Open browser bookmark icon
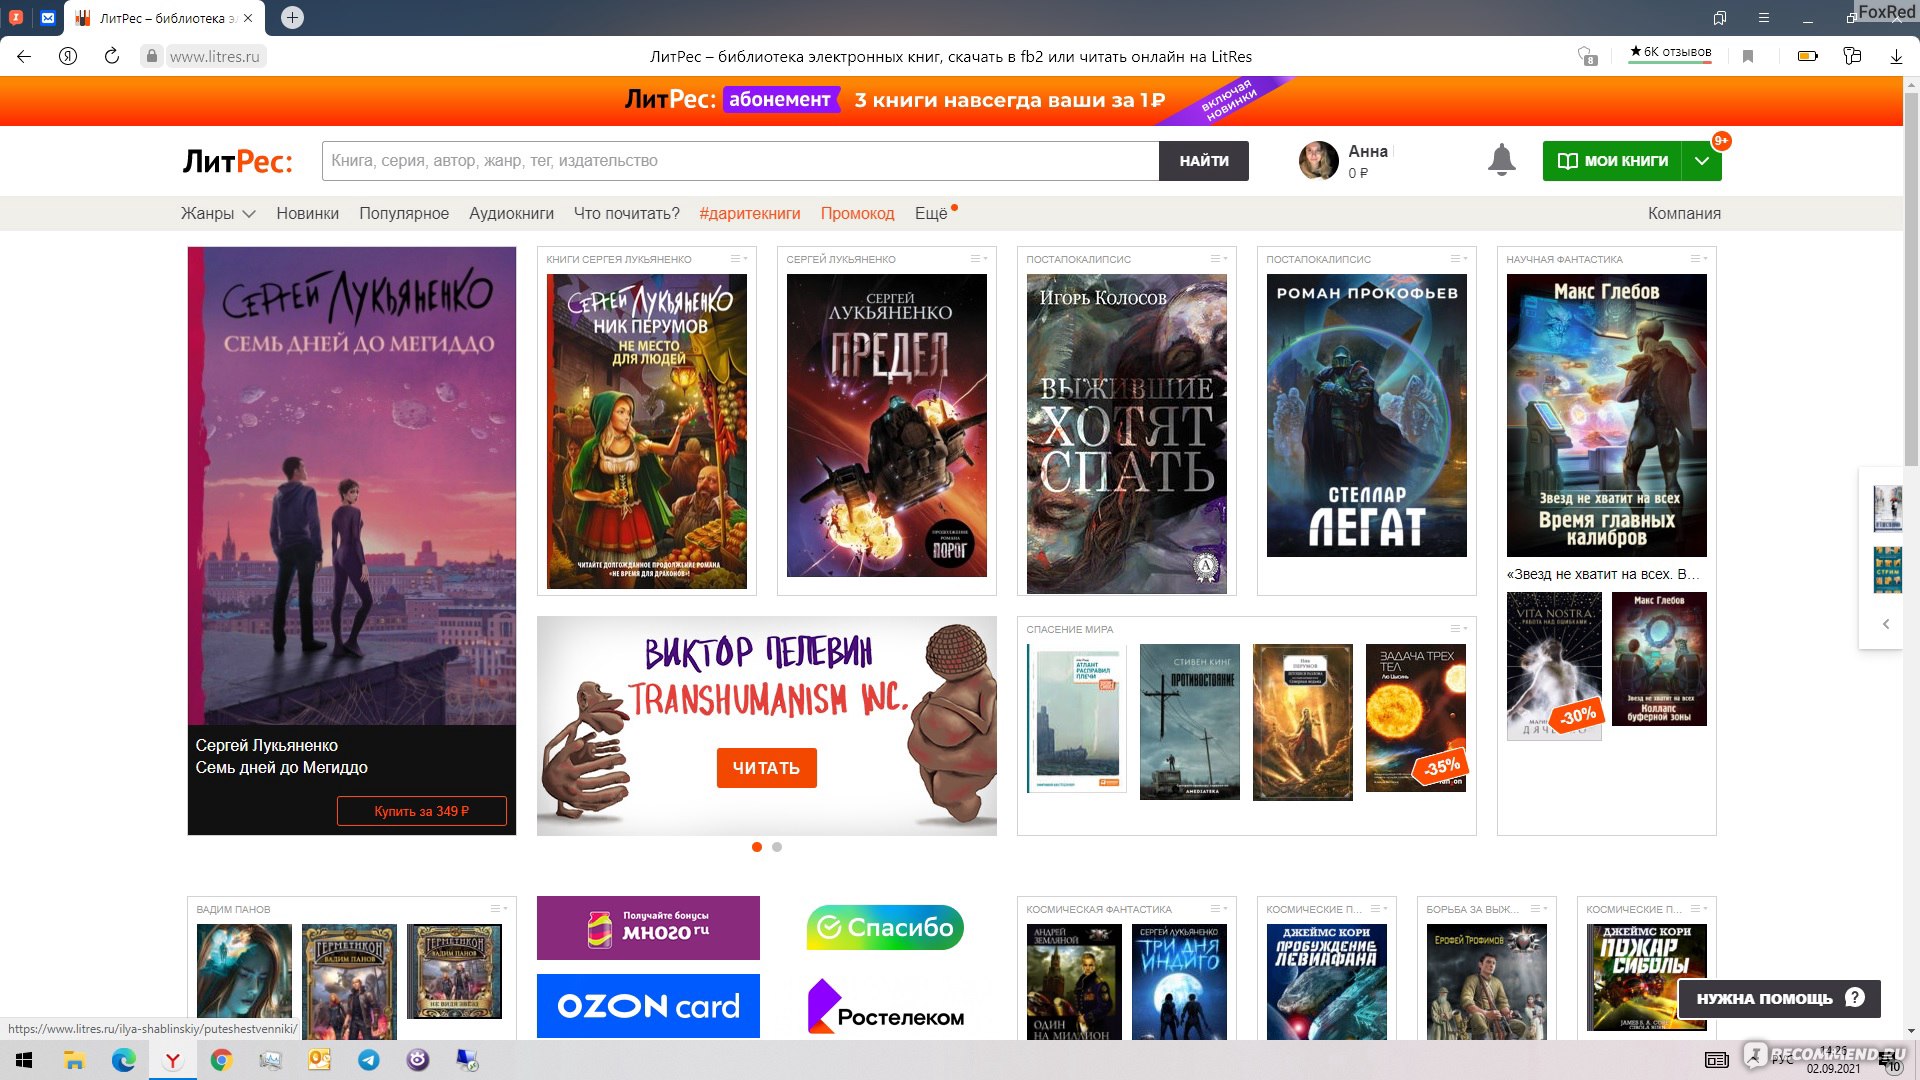 (x=1748, y=56)
